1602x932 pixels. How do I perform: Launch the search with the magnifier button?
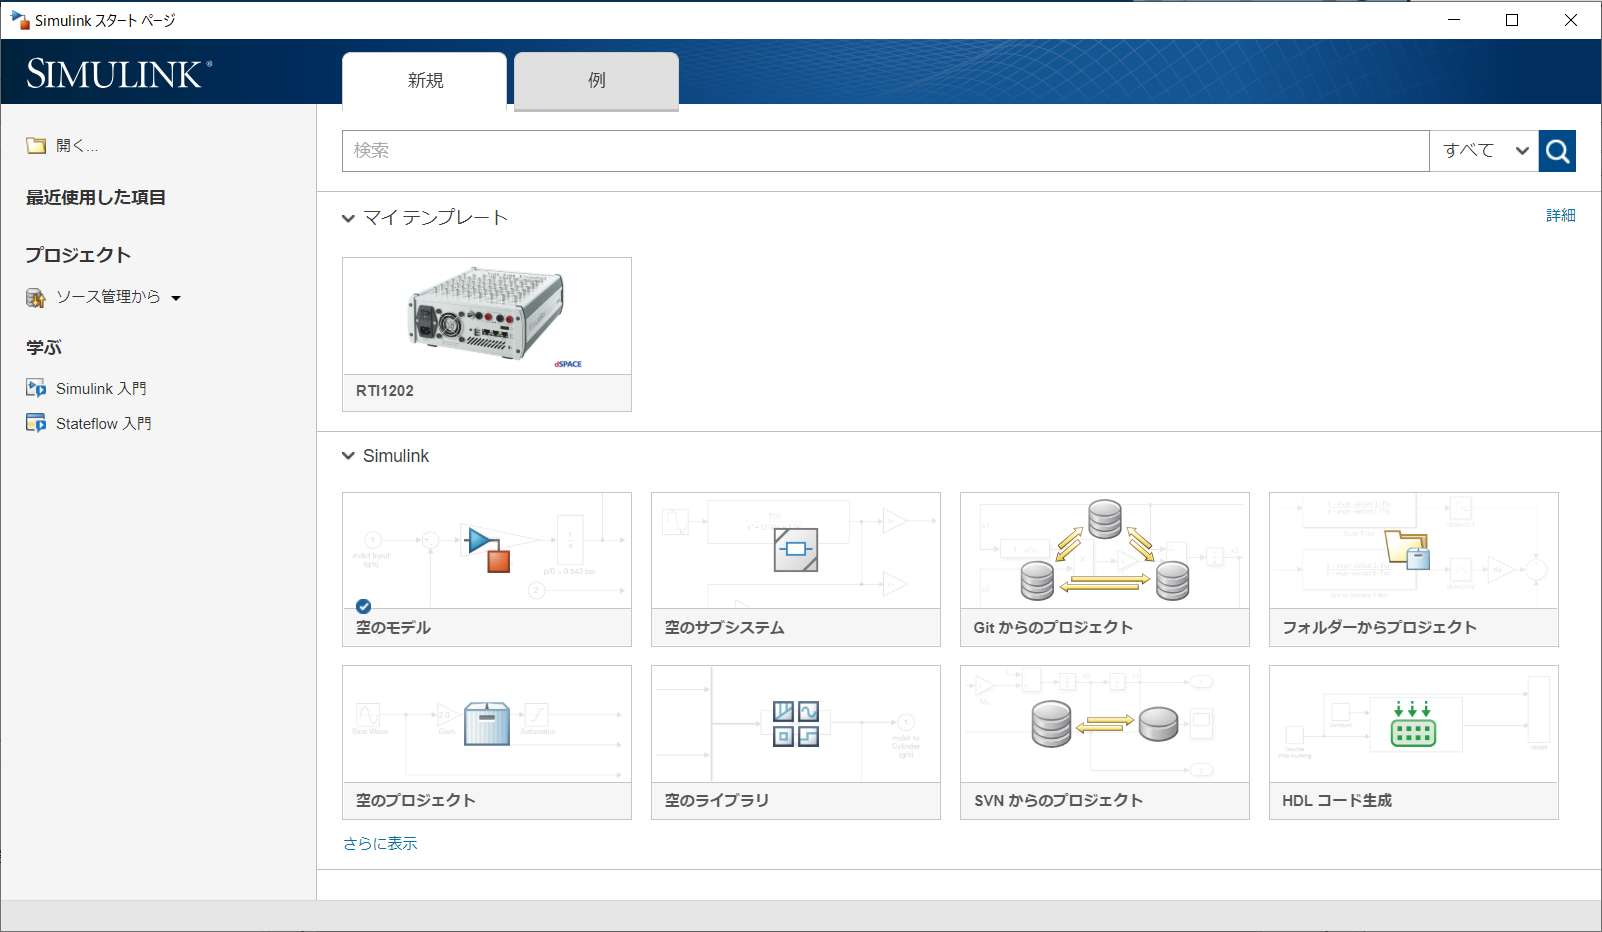point(1557,151)
